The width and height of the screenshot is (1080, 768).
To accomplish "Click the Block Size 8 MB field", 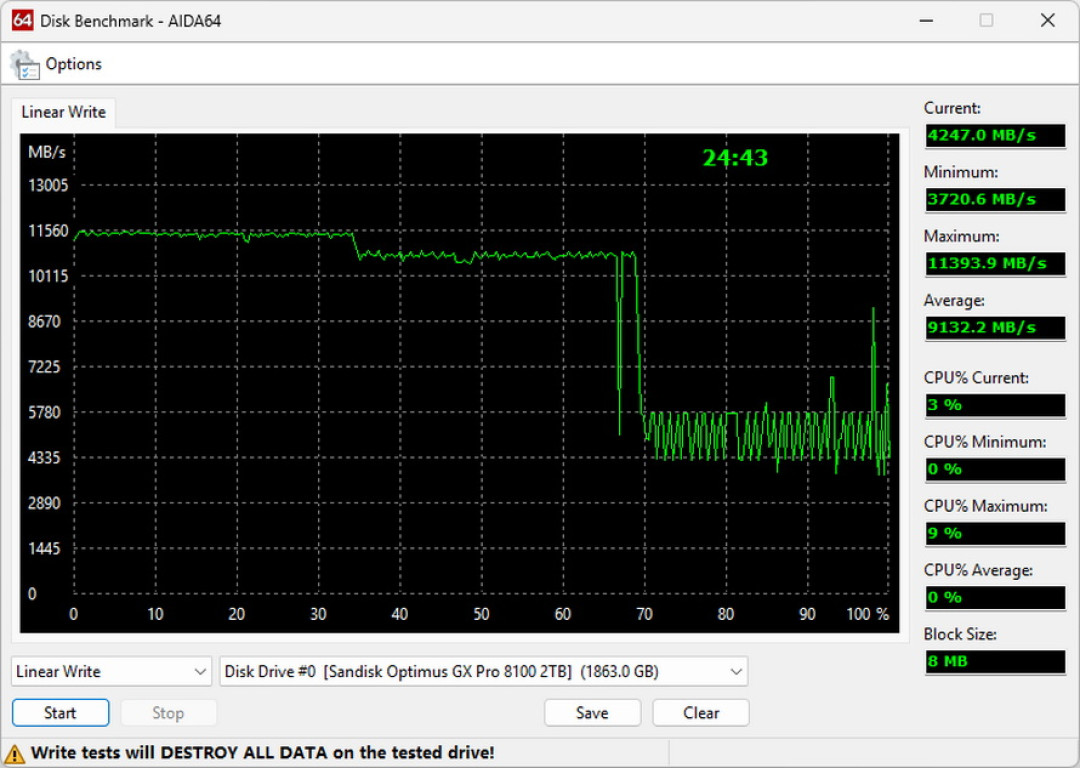I will (995, 661).
